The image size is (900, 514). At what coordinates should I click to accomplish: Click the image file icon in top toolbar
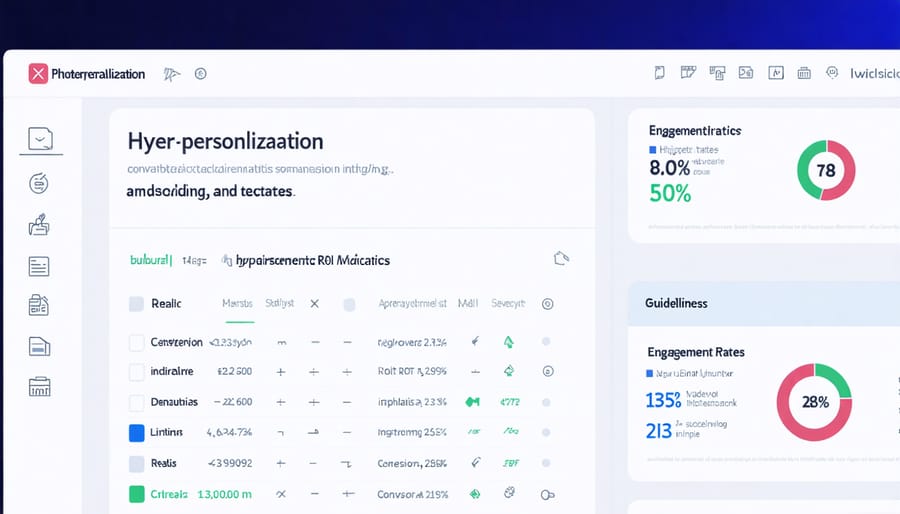[746, 72]
